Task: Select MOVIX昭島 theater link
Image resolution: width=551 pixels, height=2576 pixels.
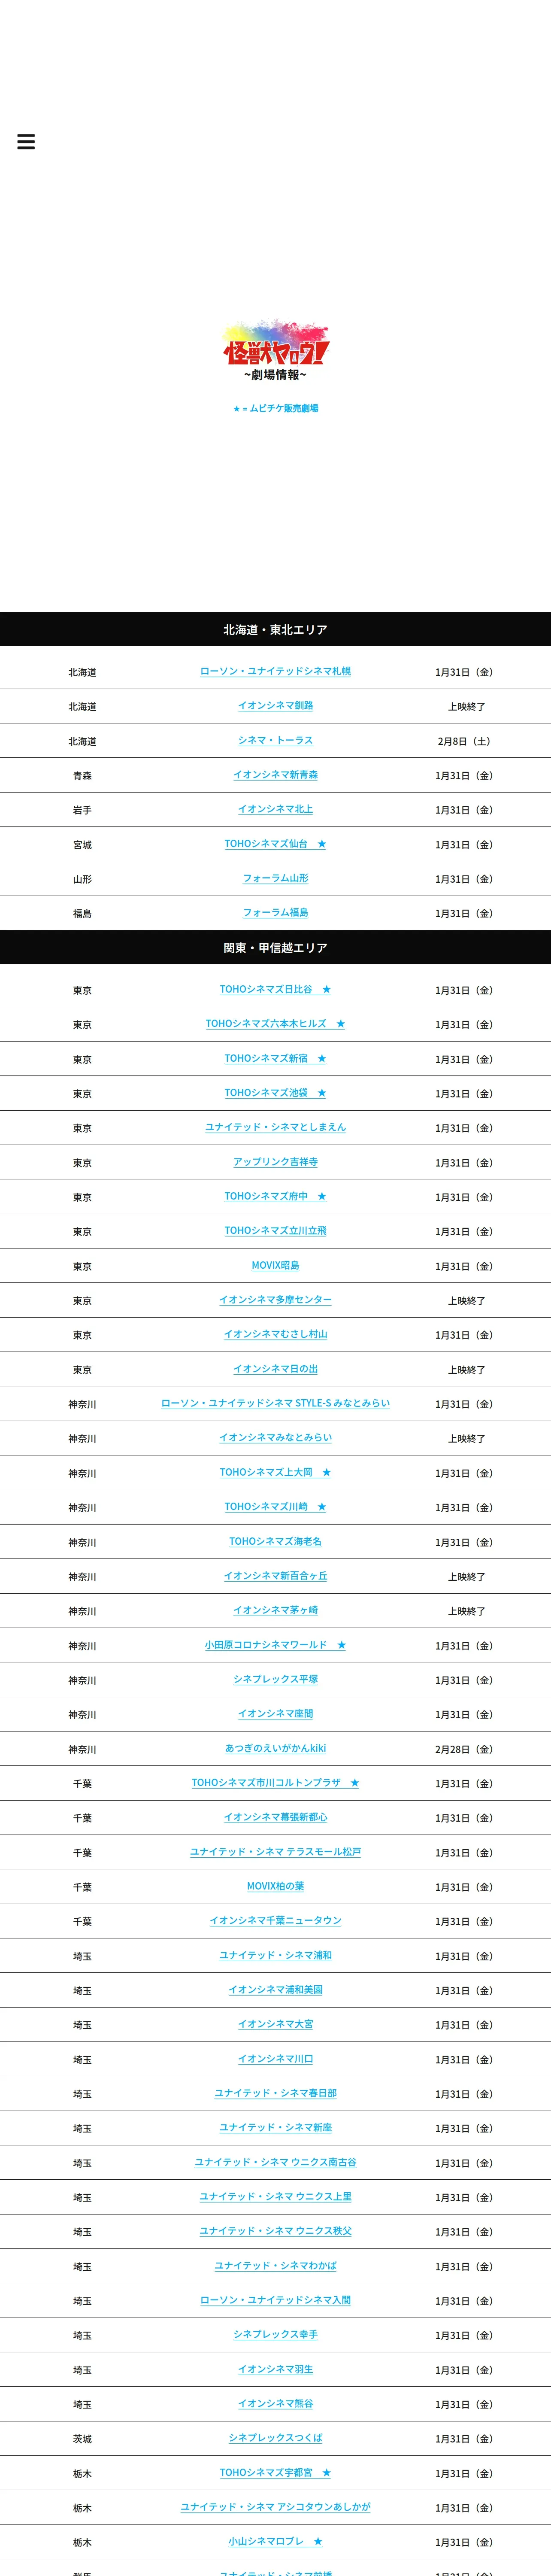Action: tap(275, 1266)
